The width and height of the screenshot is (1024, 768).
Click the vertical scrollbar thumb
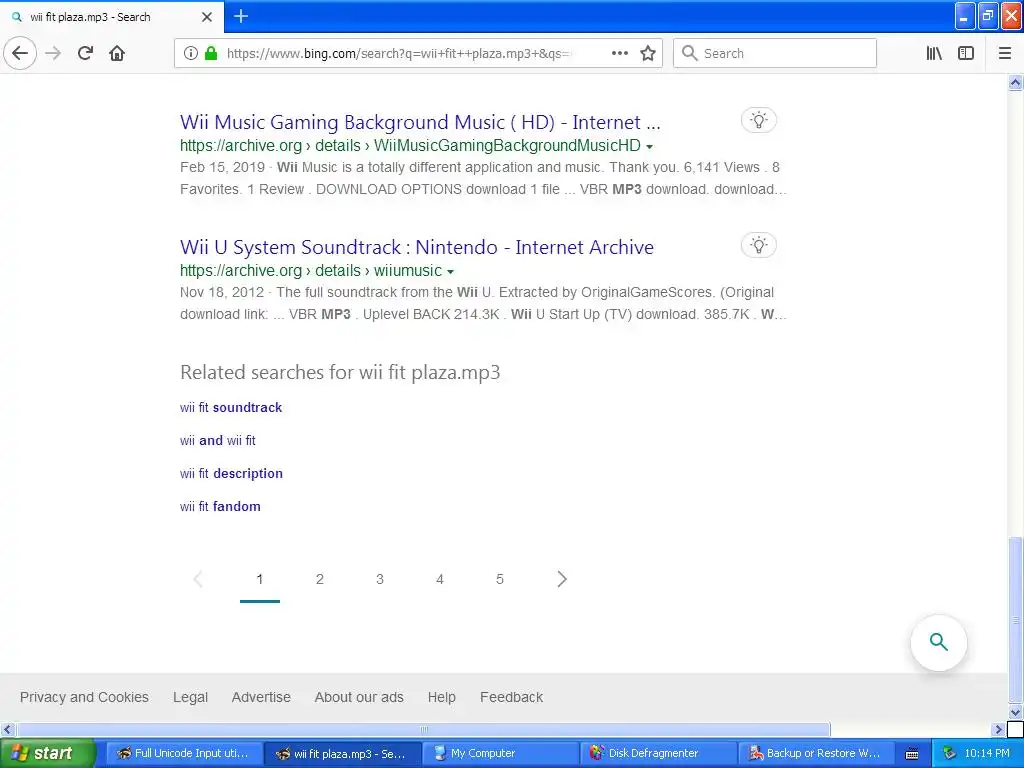point(1016,620)
